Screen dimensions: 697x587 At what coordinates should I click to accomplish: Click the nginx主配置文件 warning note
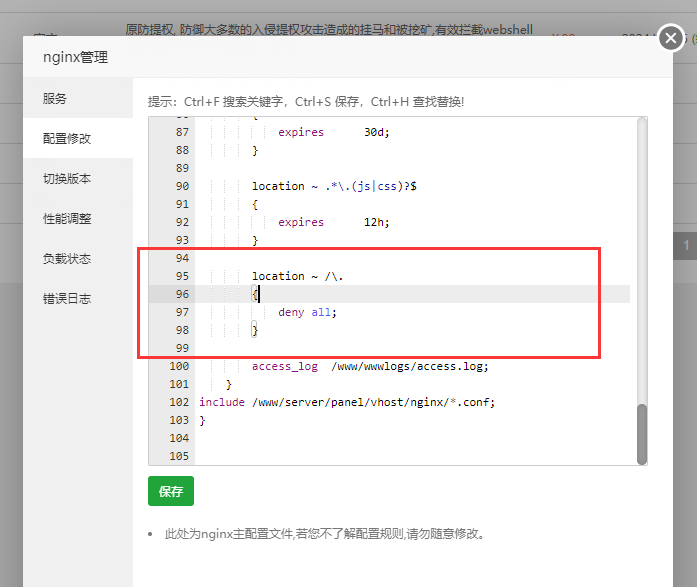pos(324,534)
